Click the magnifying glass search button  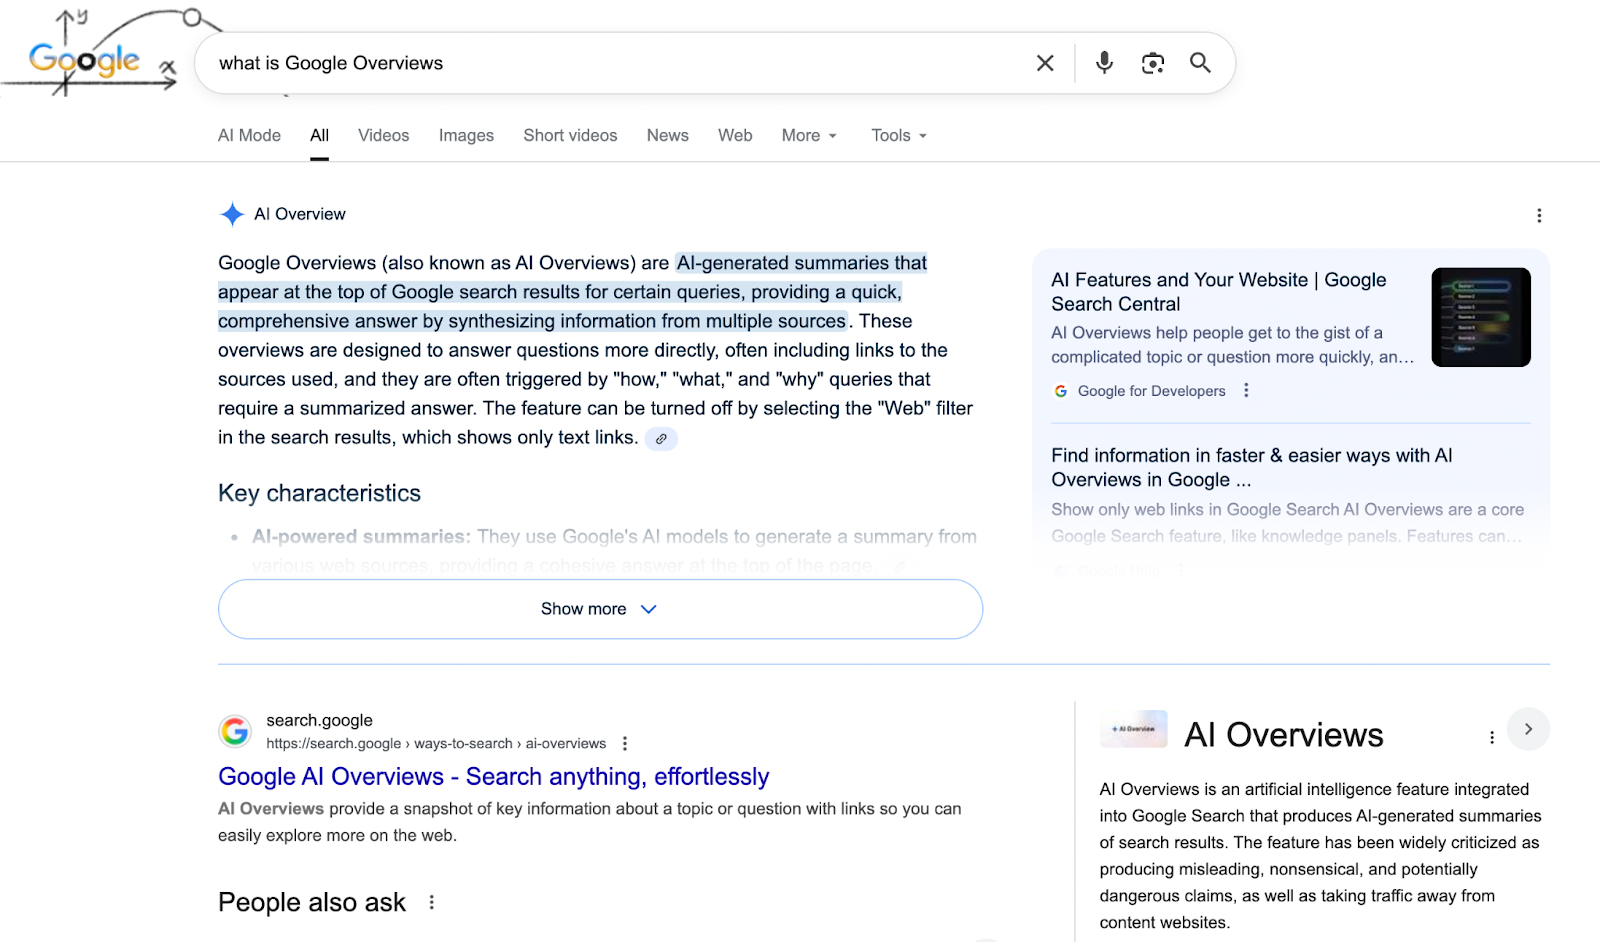click(1200, 63)
